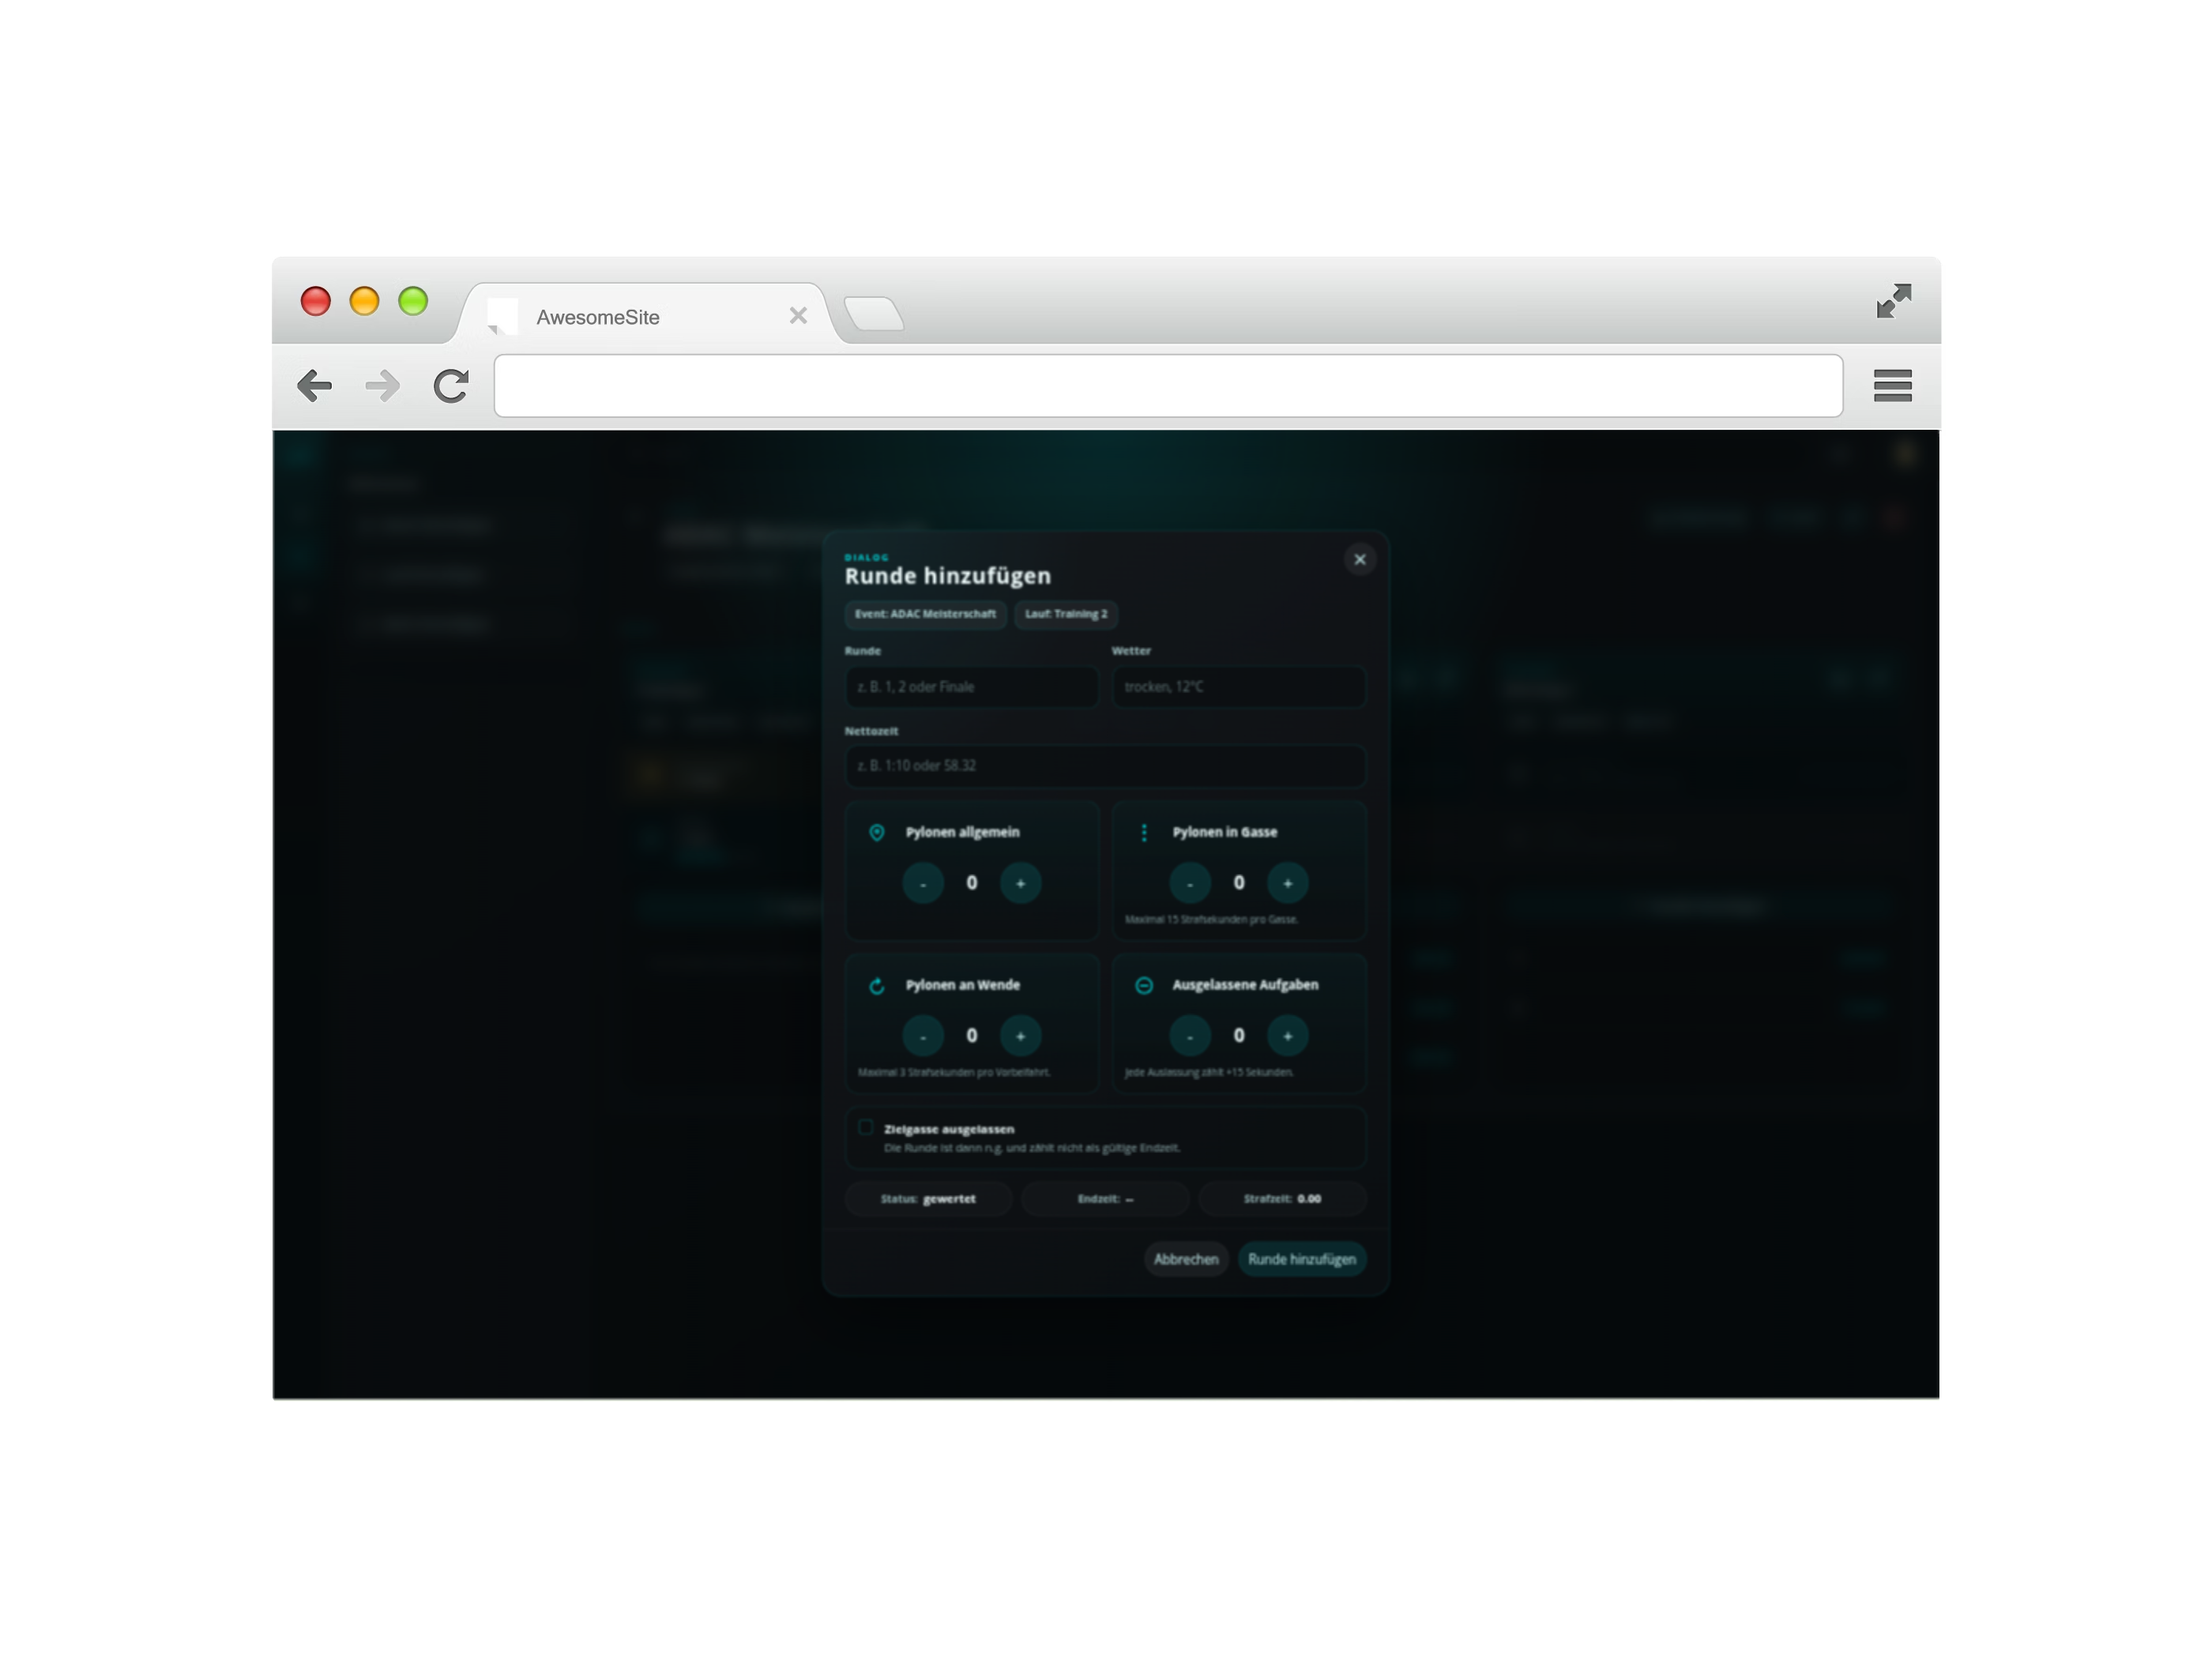Increase Pylonen an Wende count
The height and width of the screenshot is (1659, 2212).
point(1020,1036)
